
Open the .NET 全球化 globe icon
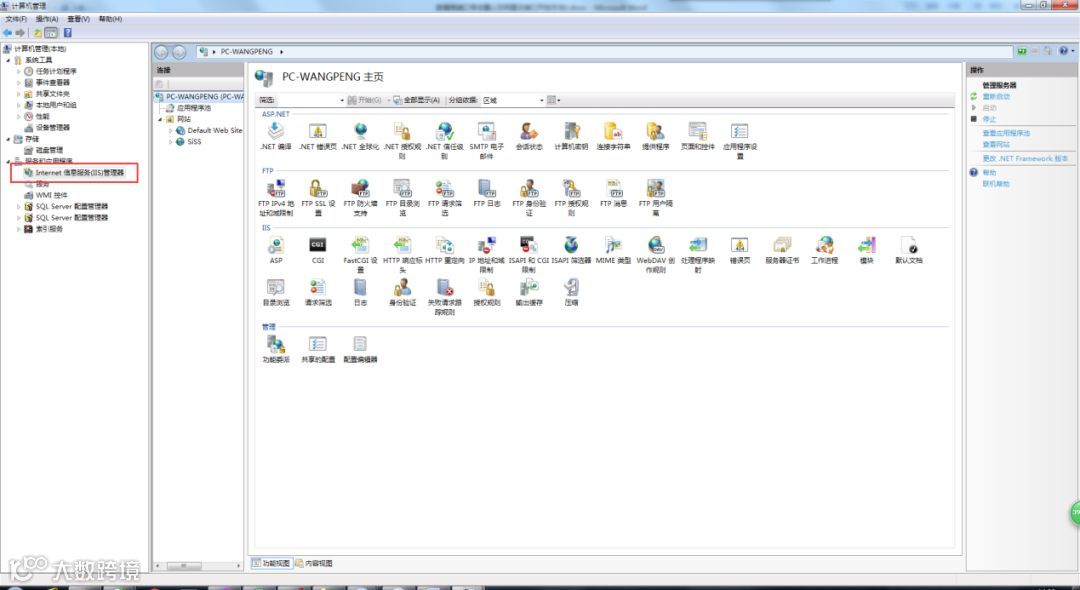coord(360,131)
